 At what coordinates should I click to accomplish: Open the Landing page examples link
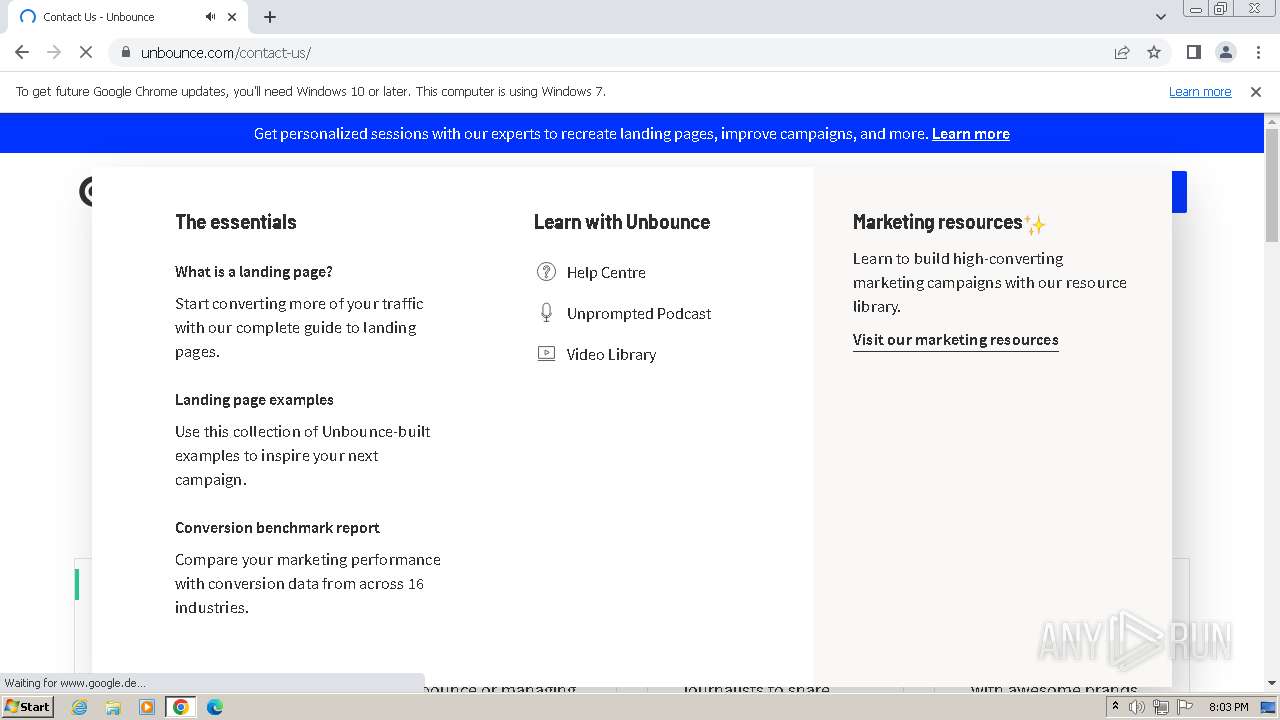[254, 399]
